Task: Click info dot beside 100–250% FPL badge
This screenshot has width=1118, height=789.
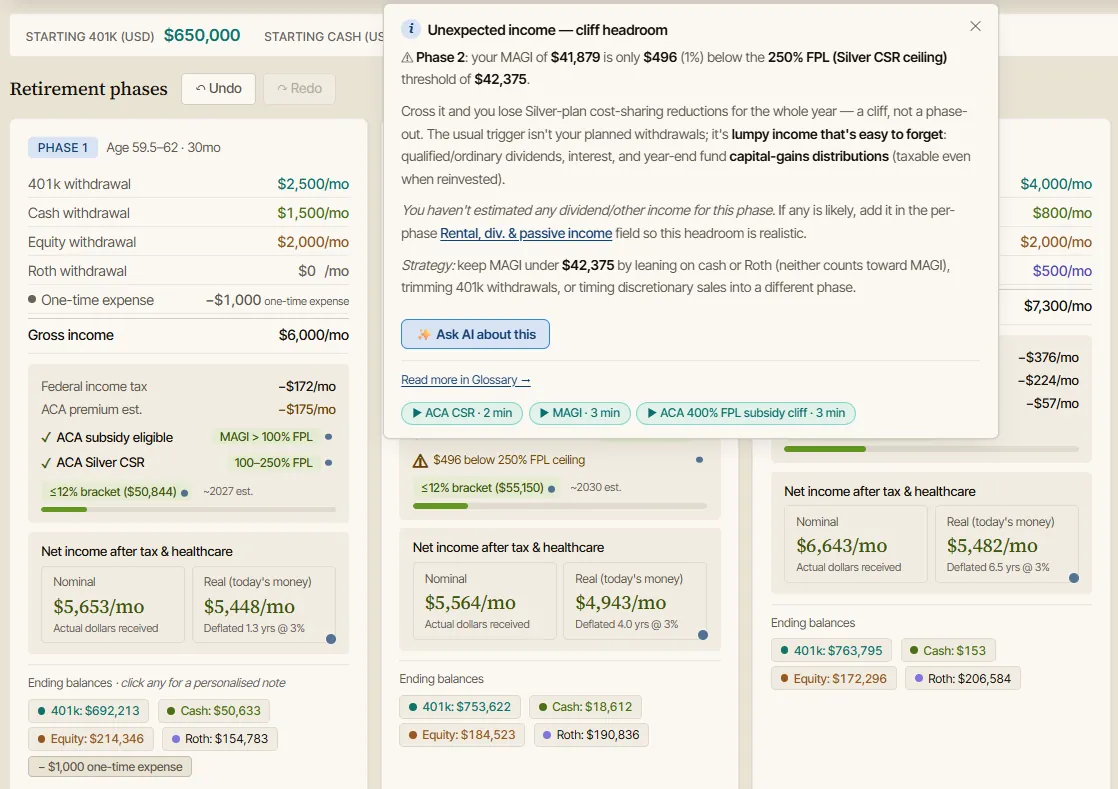Action: coord(328,463)
